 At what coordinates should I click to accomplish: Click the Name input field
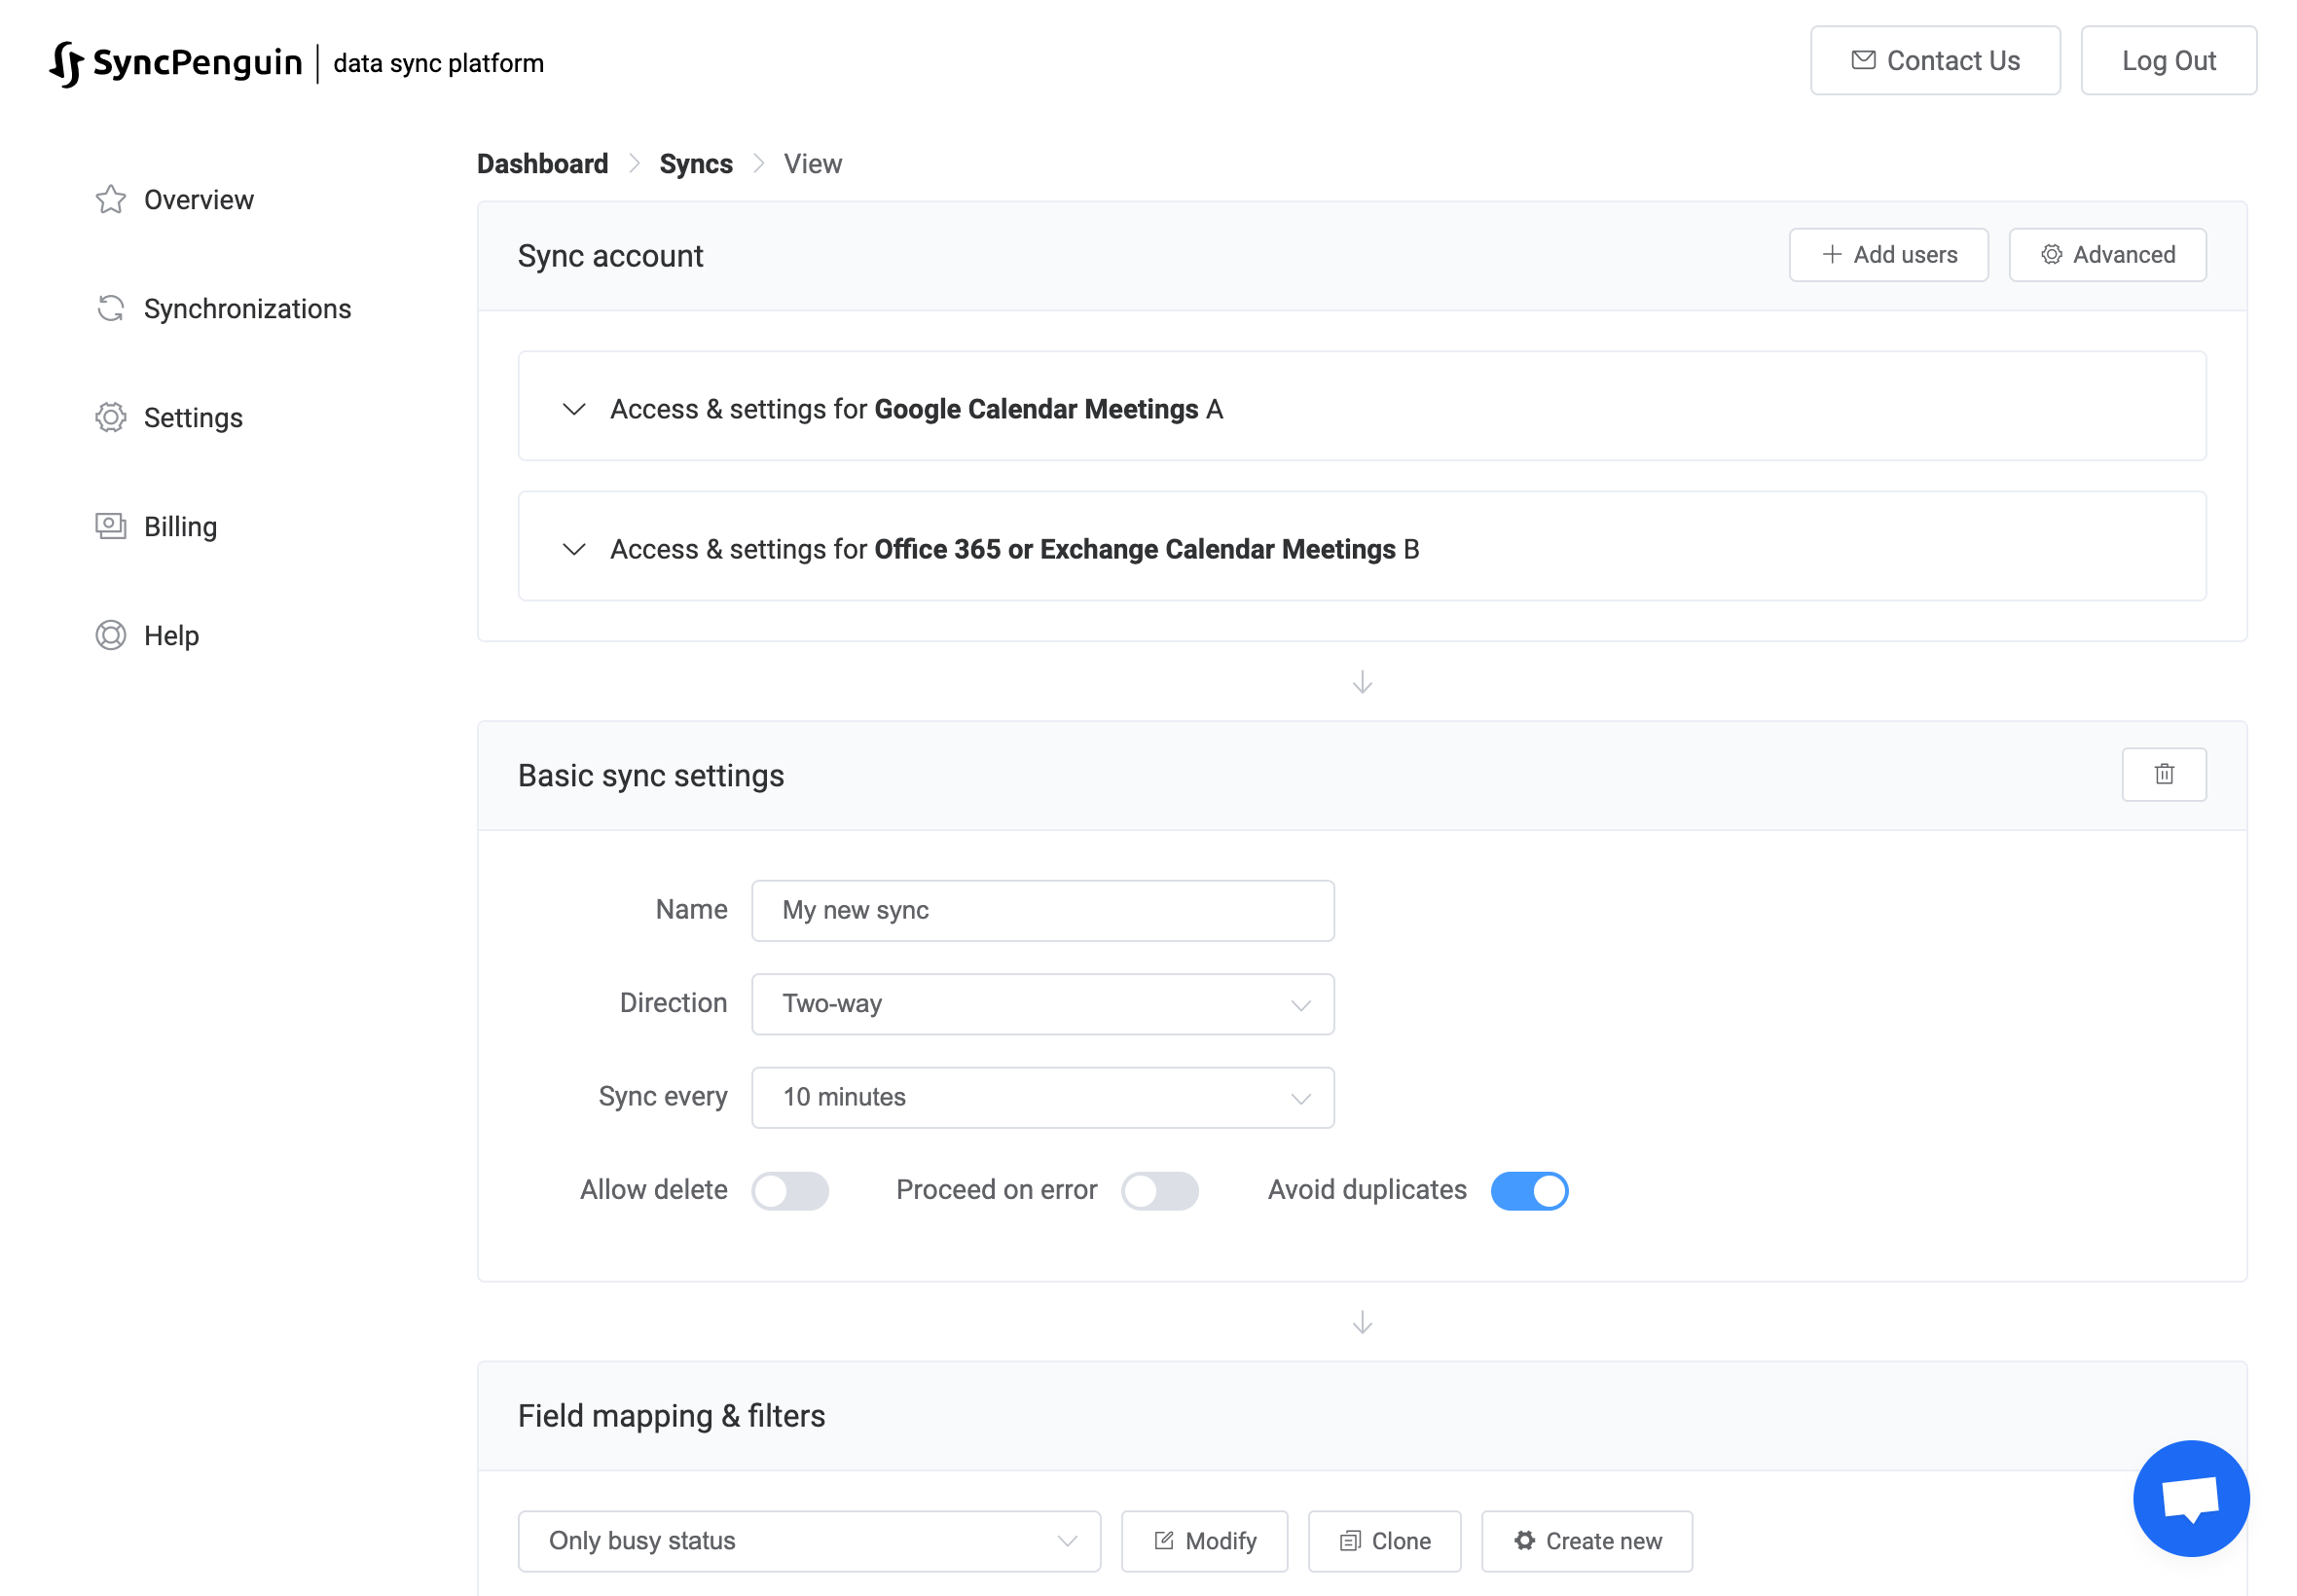1042,910
